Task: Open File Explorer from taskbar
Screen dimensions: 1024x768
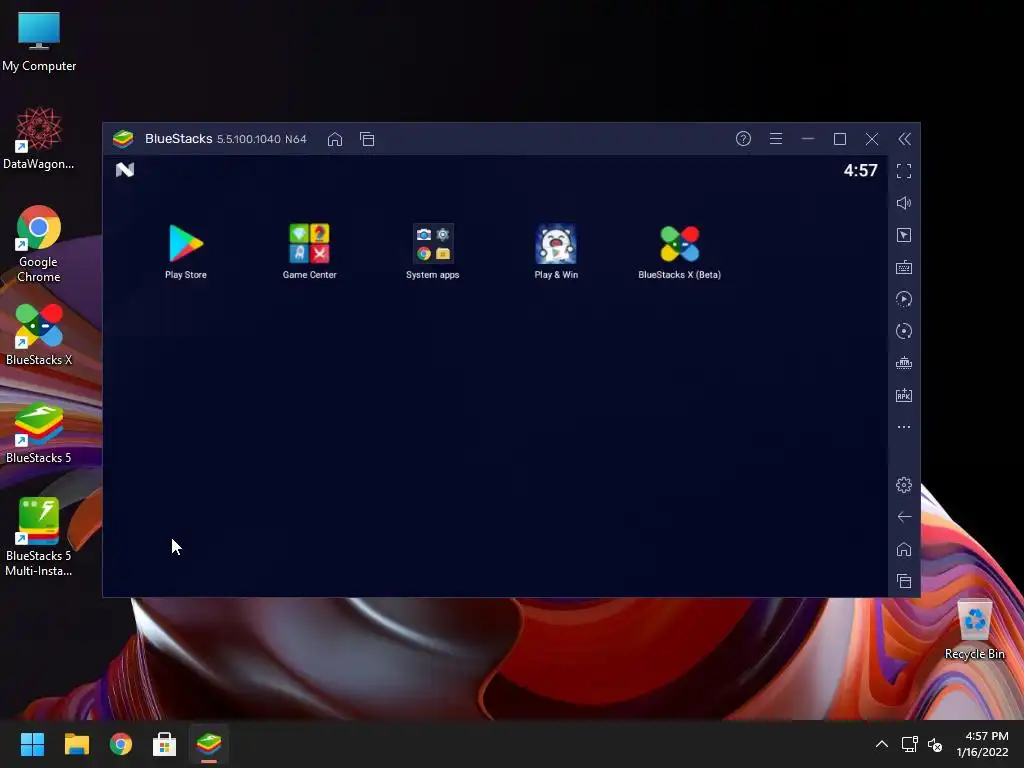Action: tap(76, 744)
